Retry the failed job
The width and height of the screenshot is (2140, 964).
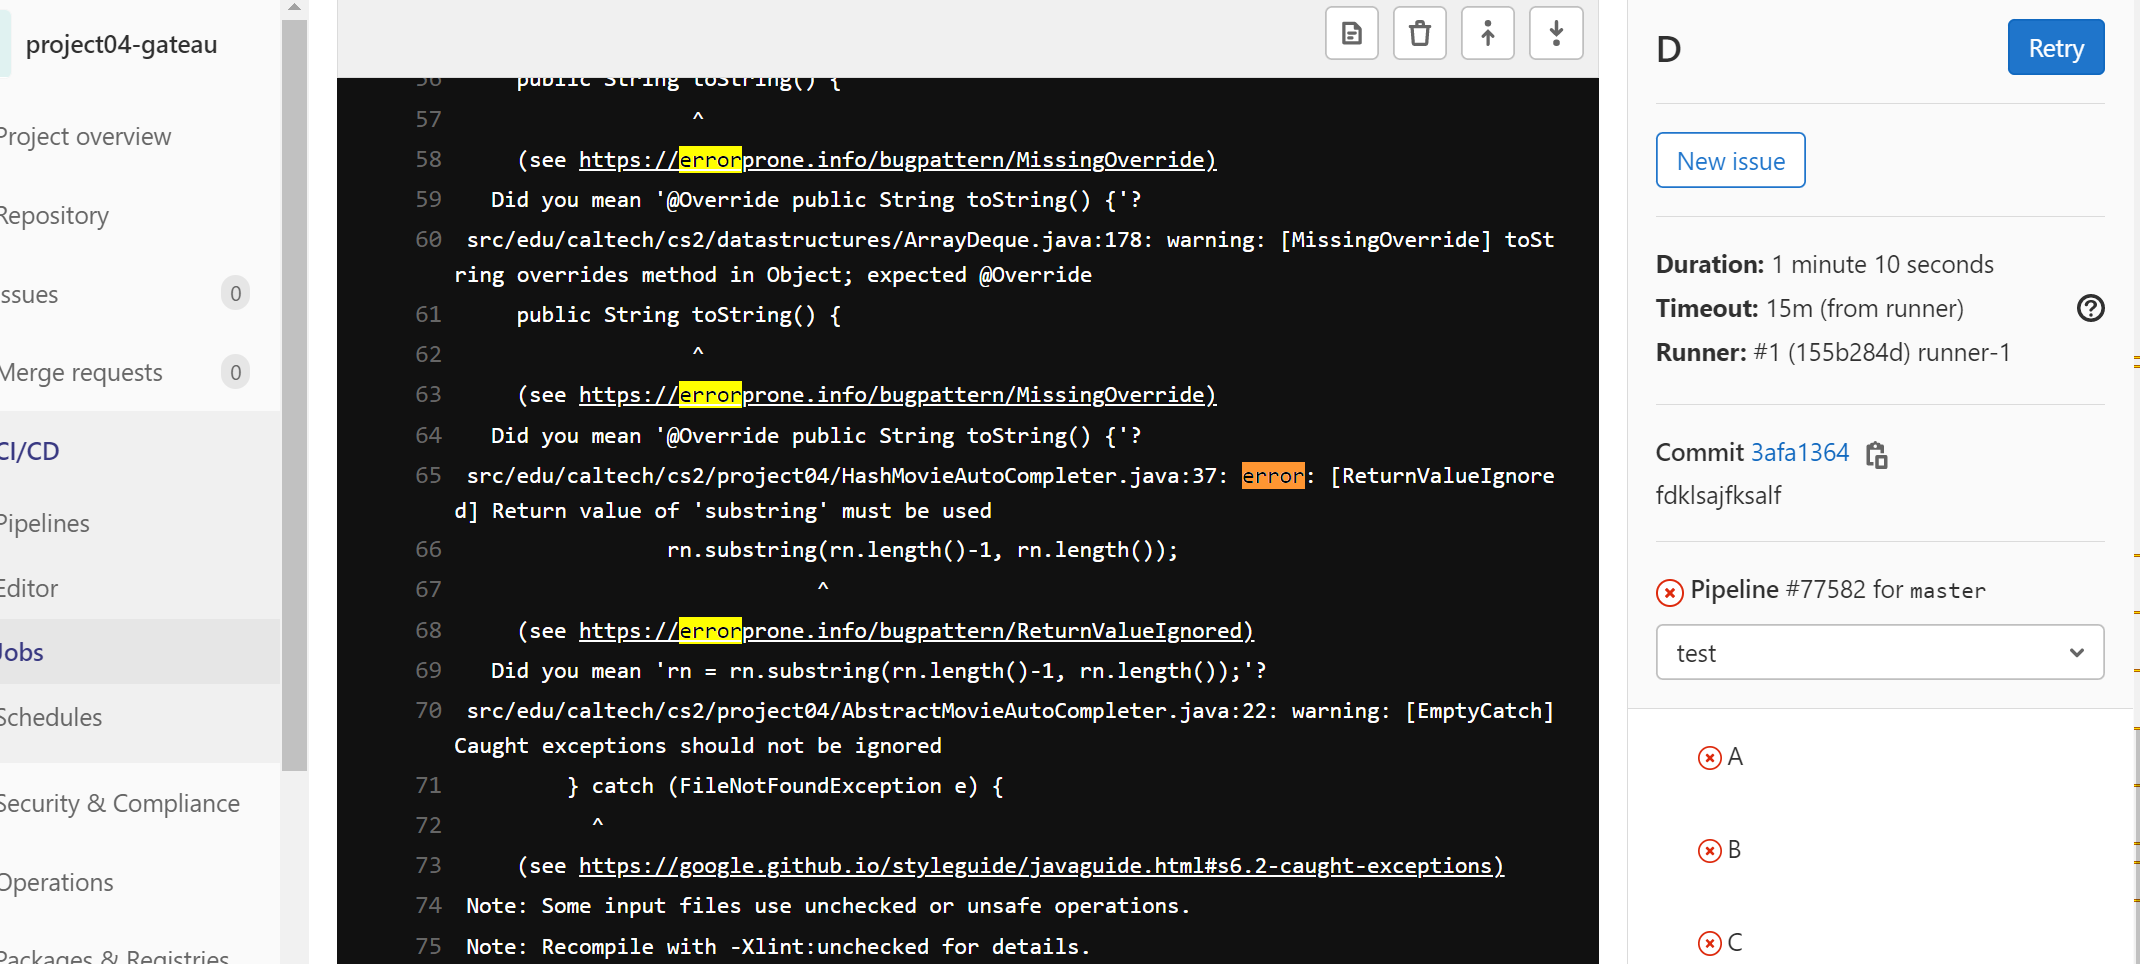2055,48
